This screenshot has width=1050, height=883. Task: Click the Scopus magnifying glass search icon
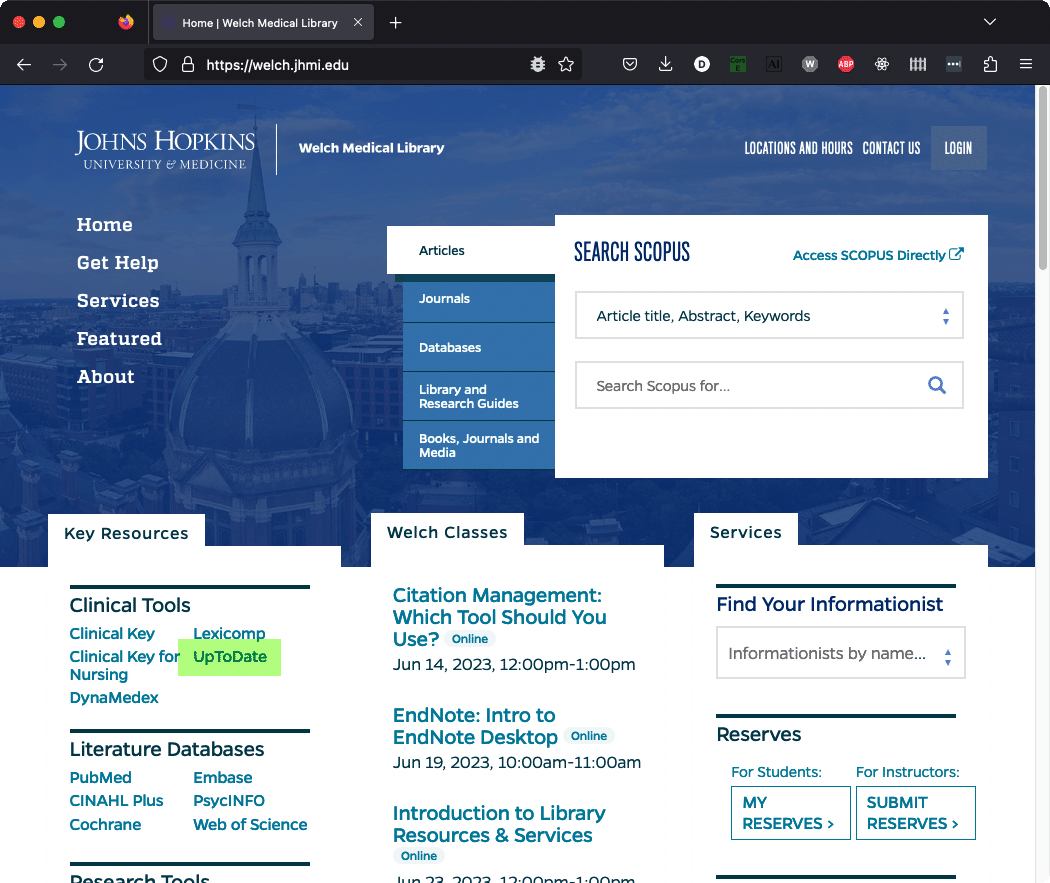(937, 385)
